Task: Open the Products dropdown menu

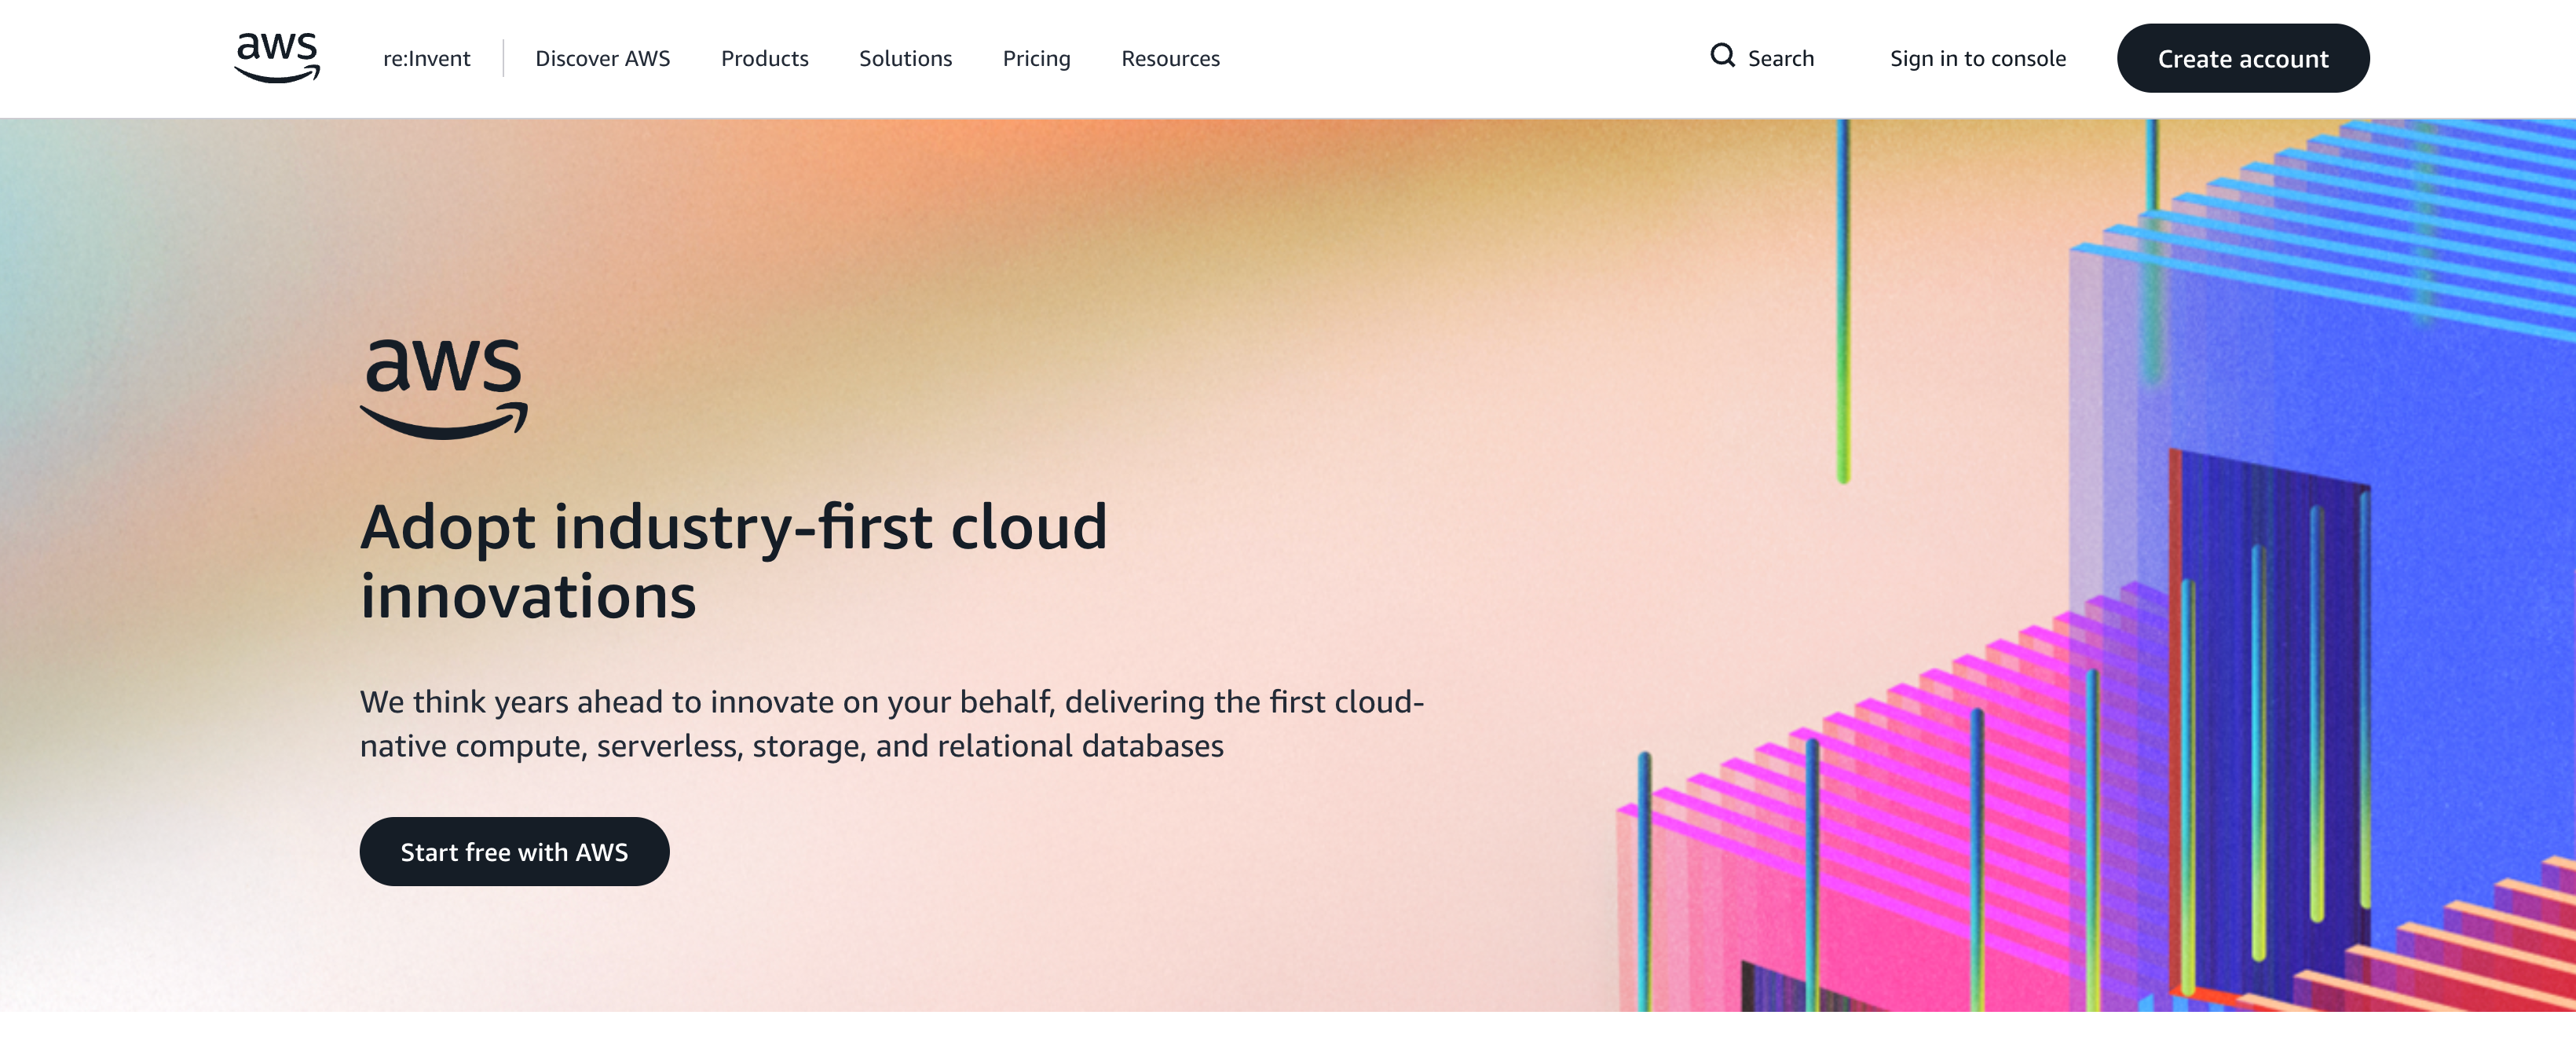Action: [764, 58]
